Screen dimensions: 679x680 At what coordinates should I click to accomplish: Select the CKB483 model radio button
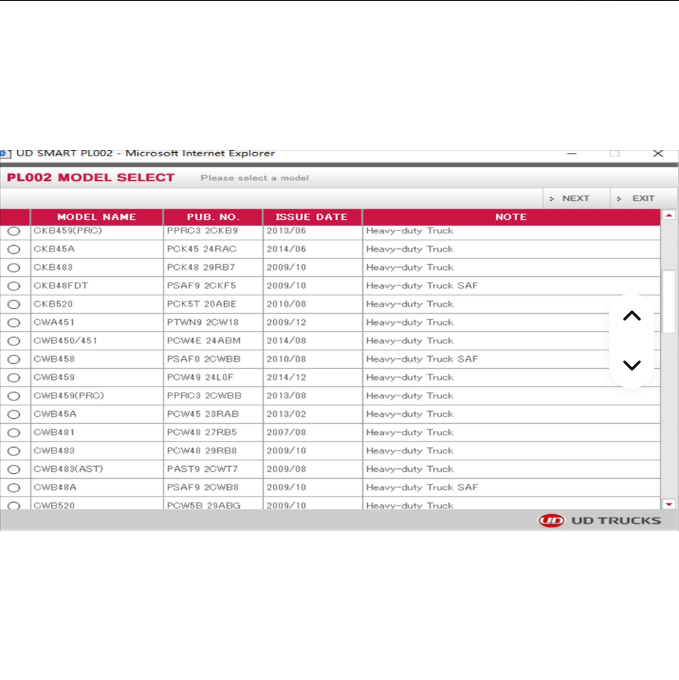click(14, 268)
